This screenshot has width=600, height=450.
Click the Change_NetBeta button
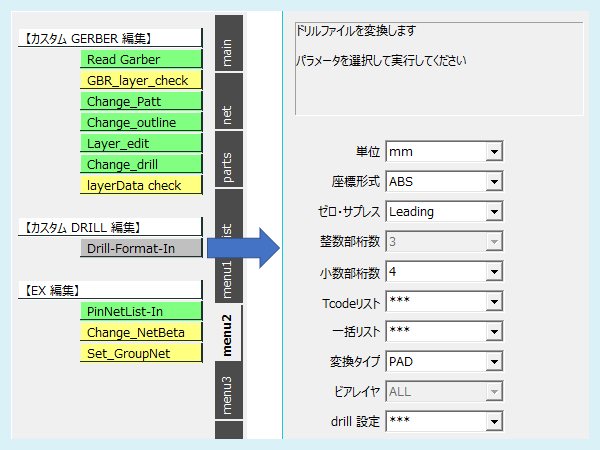141,332
